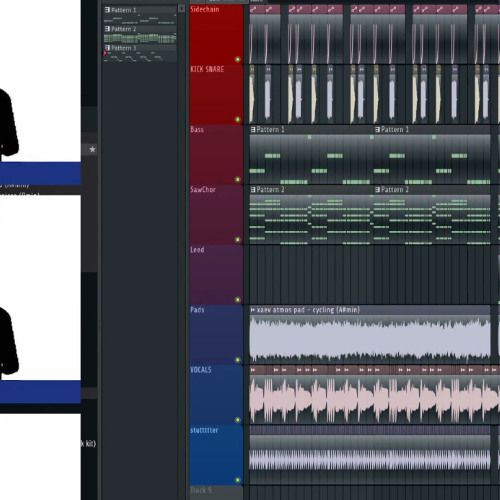Image resolution: width=500 pixels, height=500 pixels.
Task: Click the Pattern 1 note preview in the picker
Action: coord(140,19)
